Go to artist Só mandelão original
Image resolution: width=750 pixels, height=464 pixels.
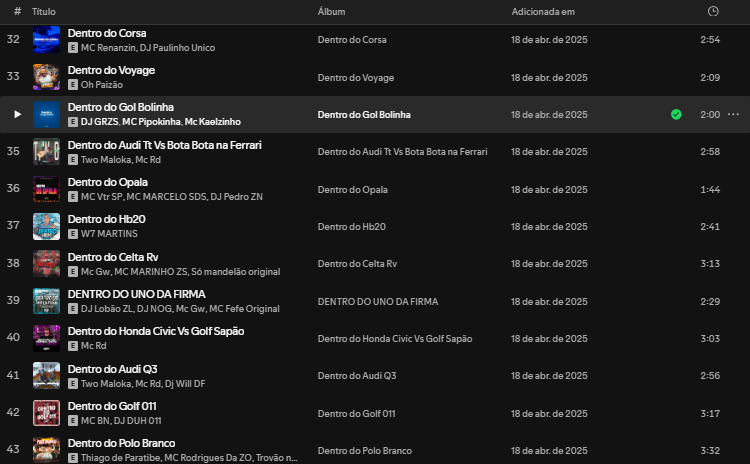pos(235,272)
